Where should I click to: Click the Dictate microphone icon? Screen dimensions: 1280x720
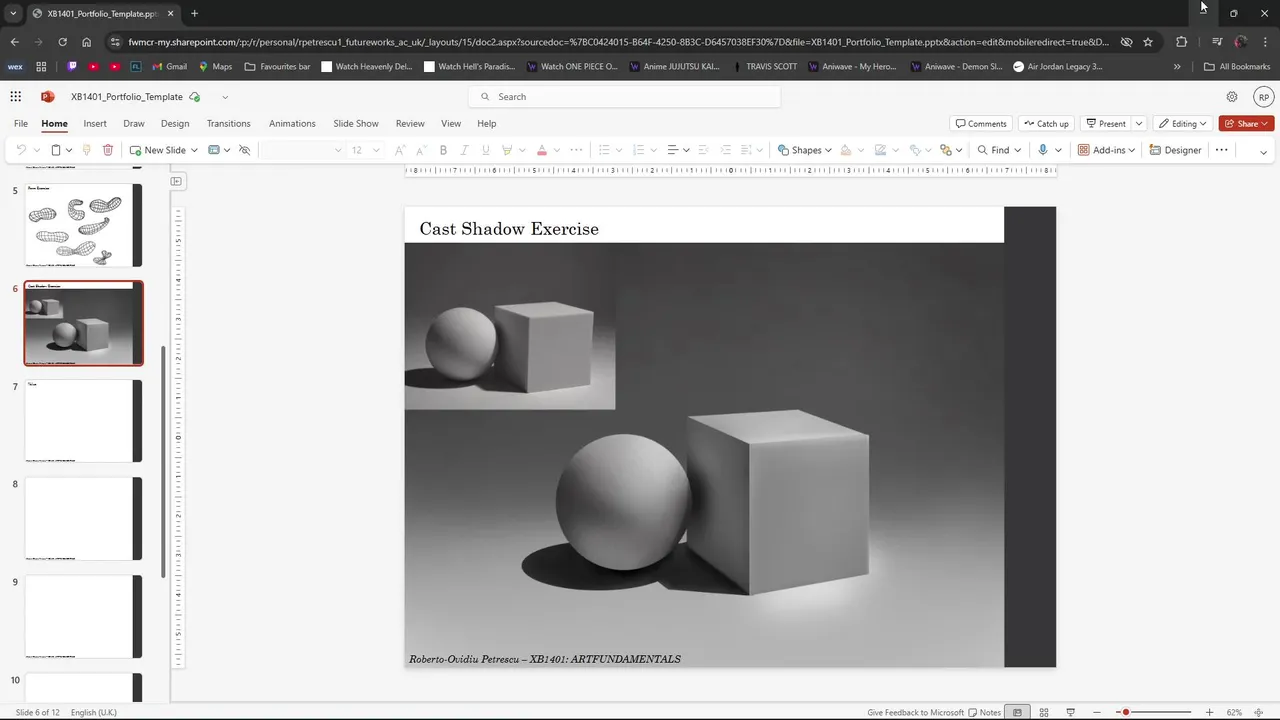point(1043,150)
